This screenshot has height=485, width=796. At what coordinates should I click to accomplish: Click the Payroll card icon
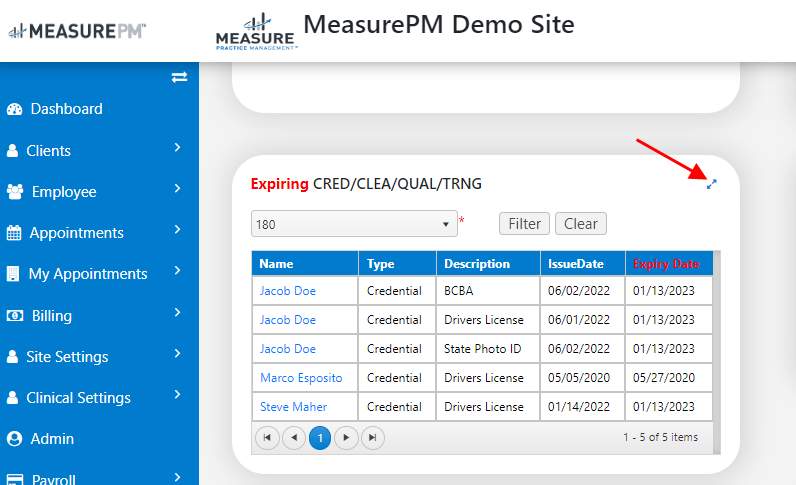tap(15, 479)
